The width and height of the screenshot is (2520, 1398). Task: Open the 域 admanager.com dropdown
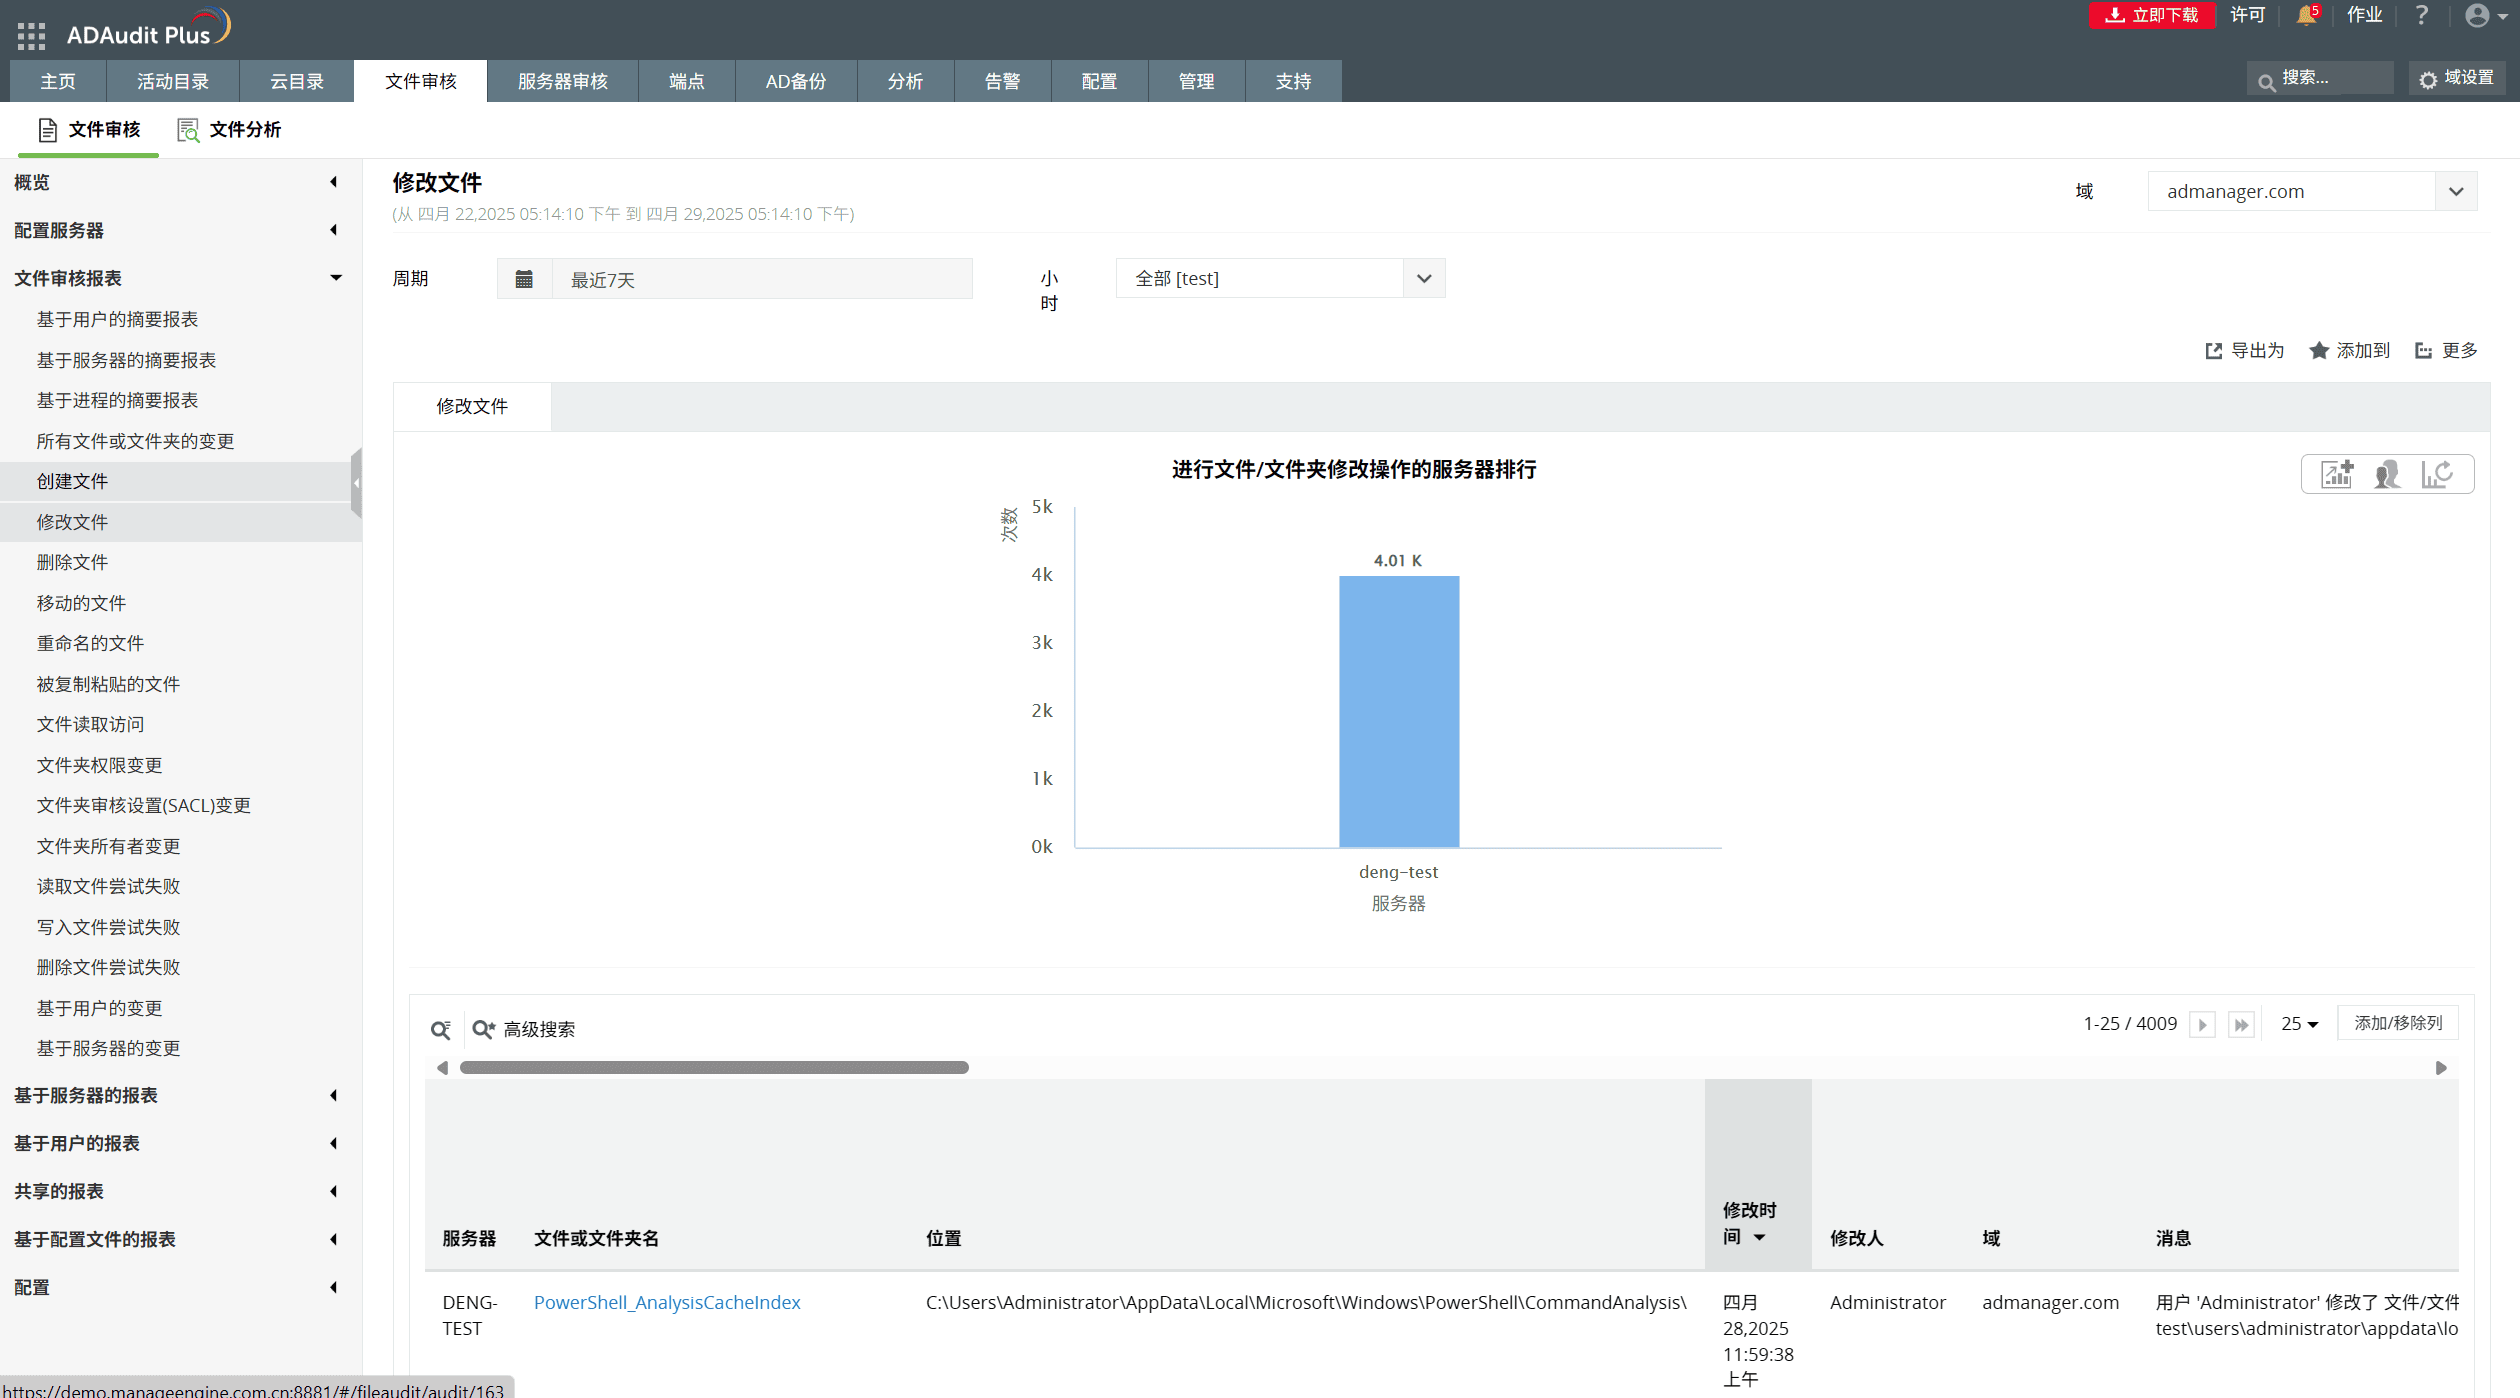pos(2455,191)
